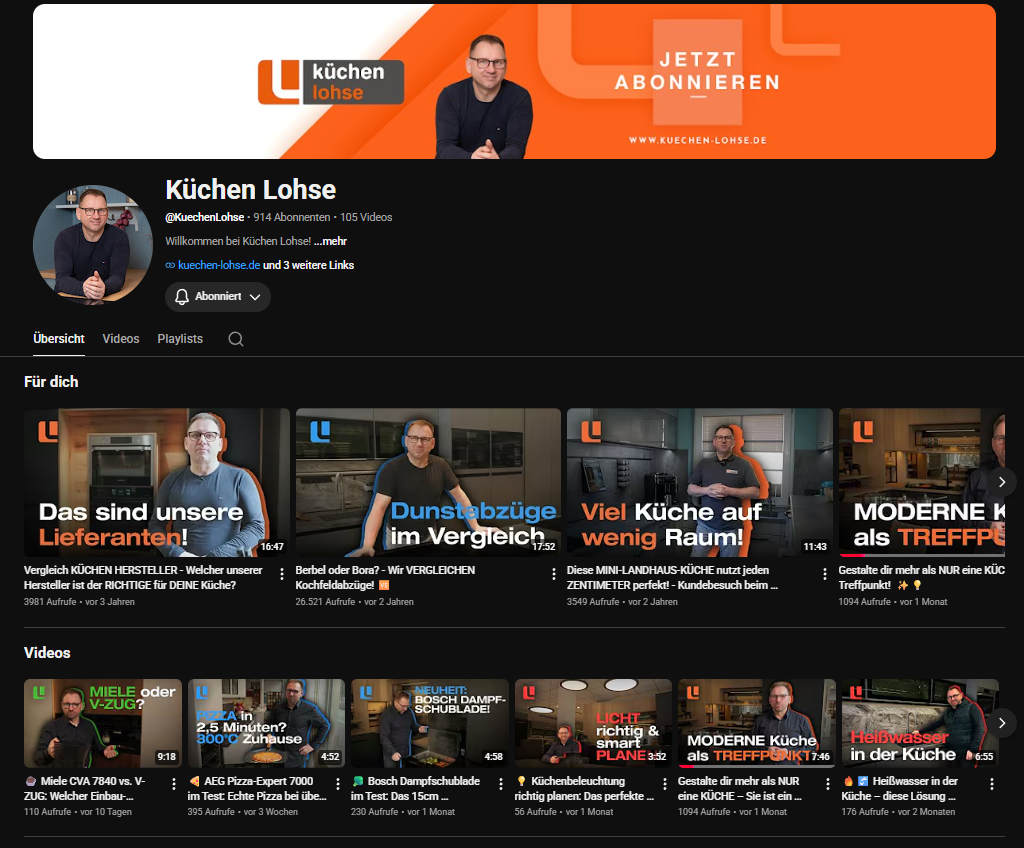
Task: Open options menu for MINI-LANDHAUS-KÜCHE video
Action: 825,574
